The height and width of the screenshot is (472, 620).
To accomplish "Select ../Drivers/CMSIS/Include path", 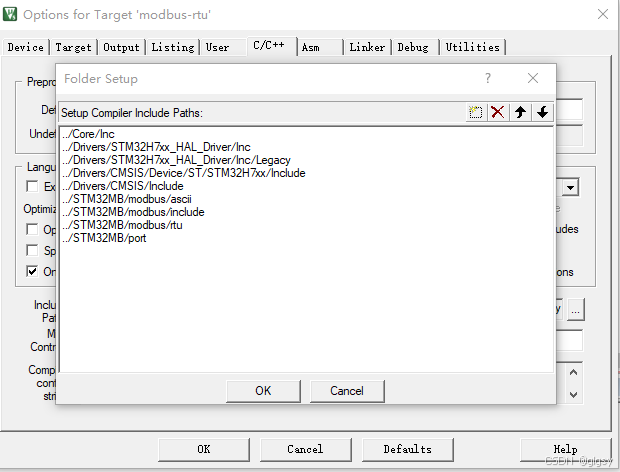I will (x=123, y=186).
